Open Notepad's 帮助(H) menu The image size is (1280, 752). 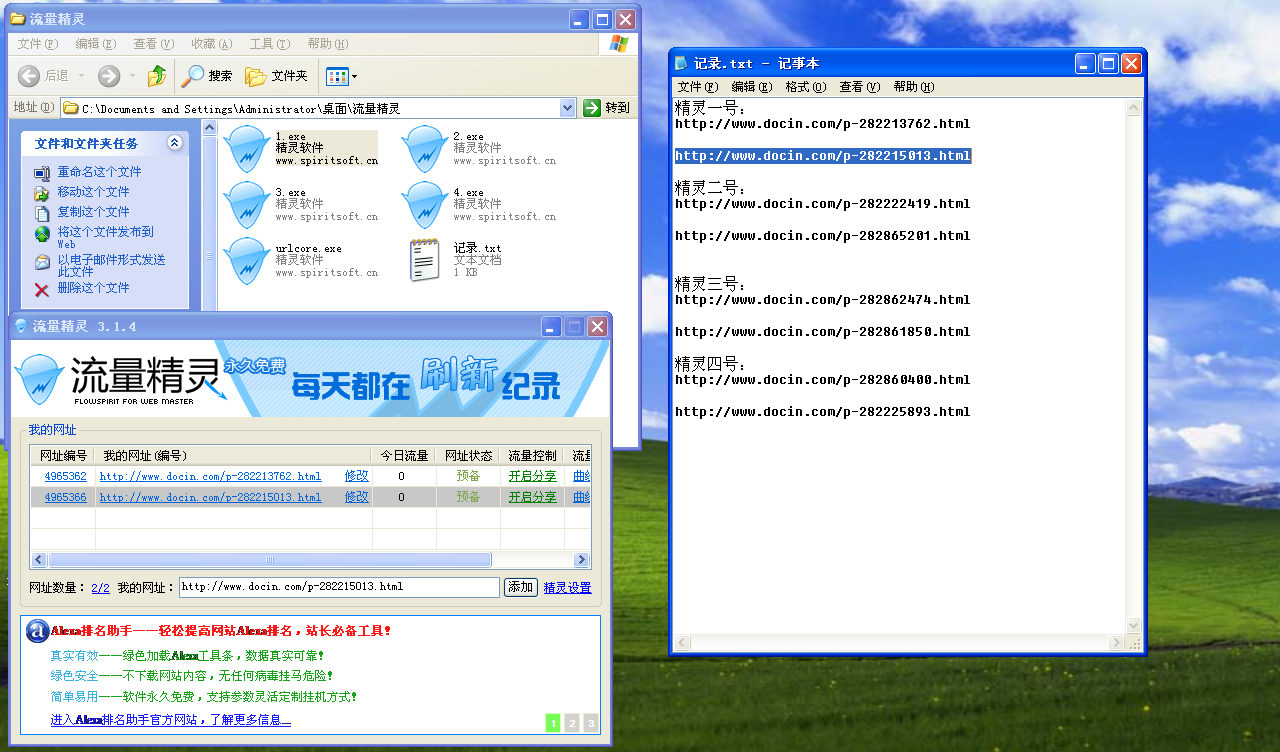pos(913,87)
